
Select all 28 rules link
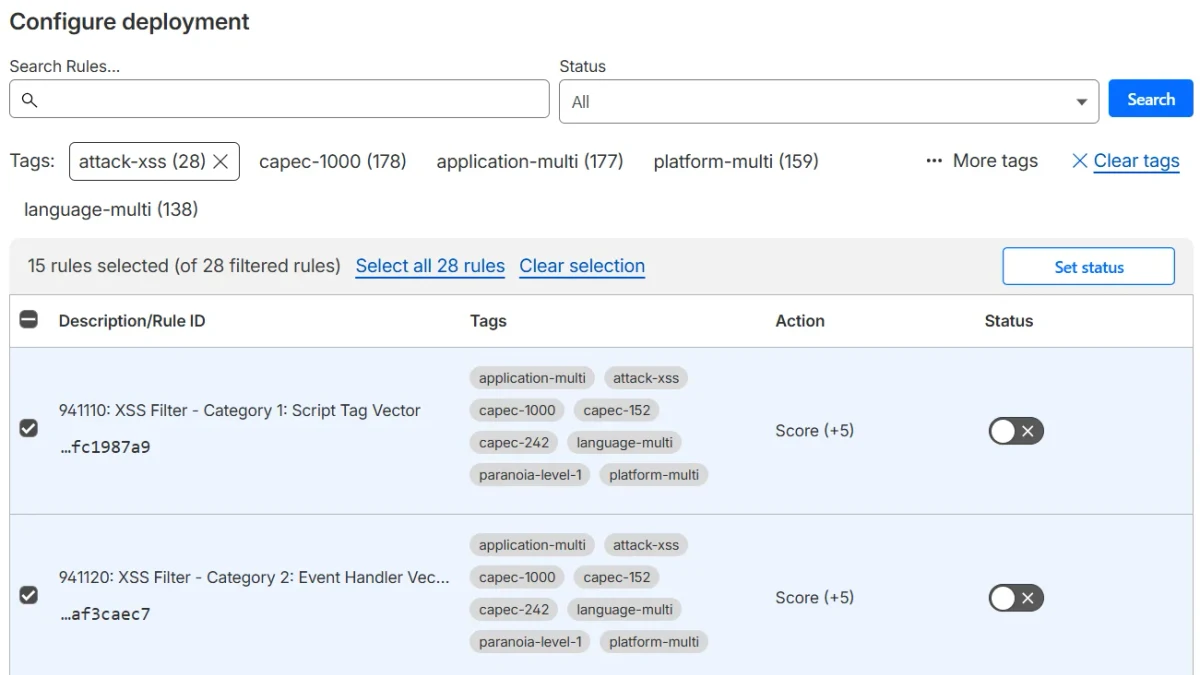[x=430, y=266]
